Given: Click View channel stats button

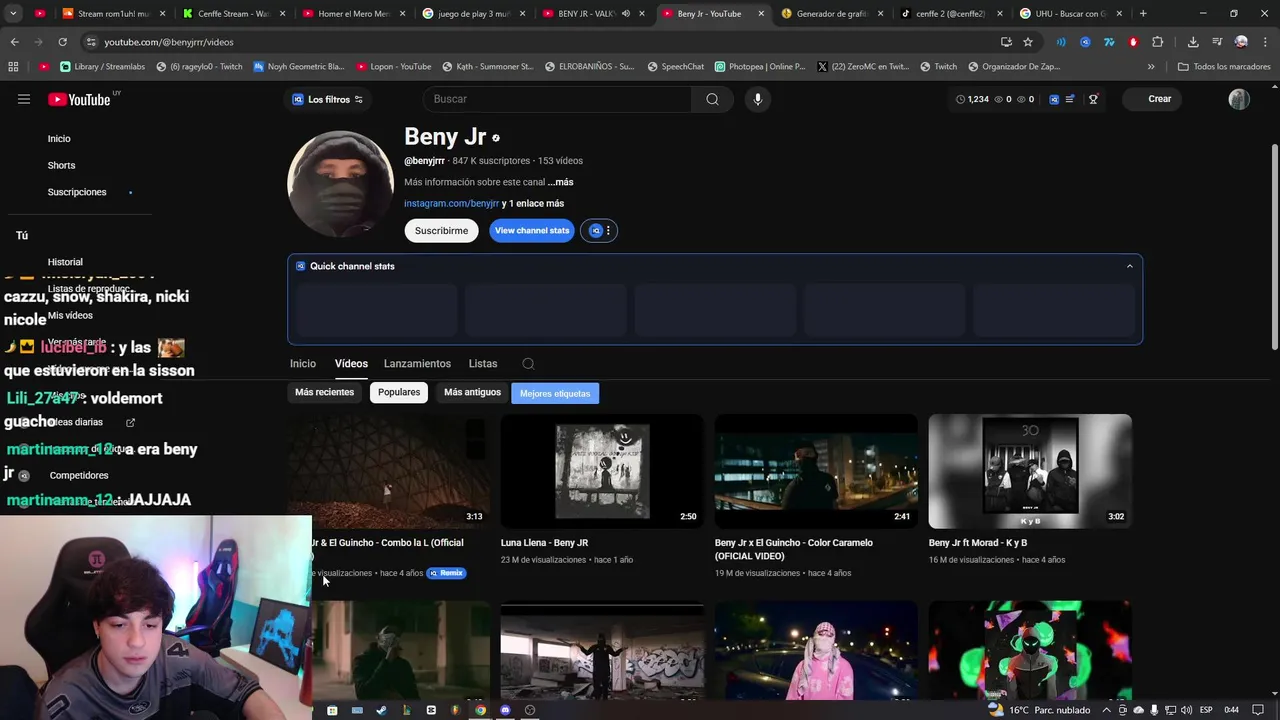Looking at the screenshot, I should [532, 231].
